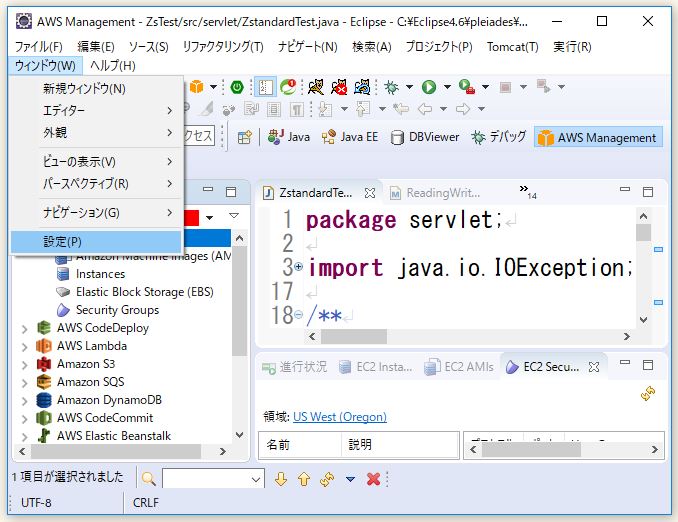Click the forward navigation arrow icon

click(x=463, y=109)
